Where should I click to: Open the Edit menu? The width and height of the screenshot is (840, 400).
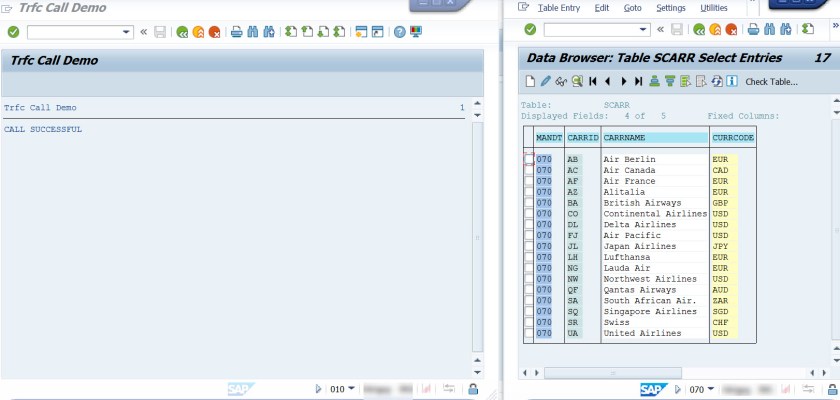(602, 8)
